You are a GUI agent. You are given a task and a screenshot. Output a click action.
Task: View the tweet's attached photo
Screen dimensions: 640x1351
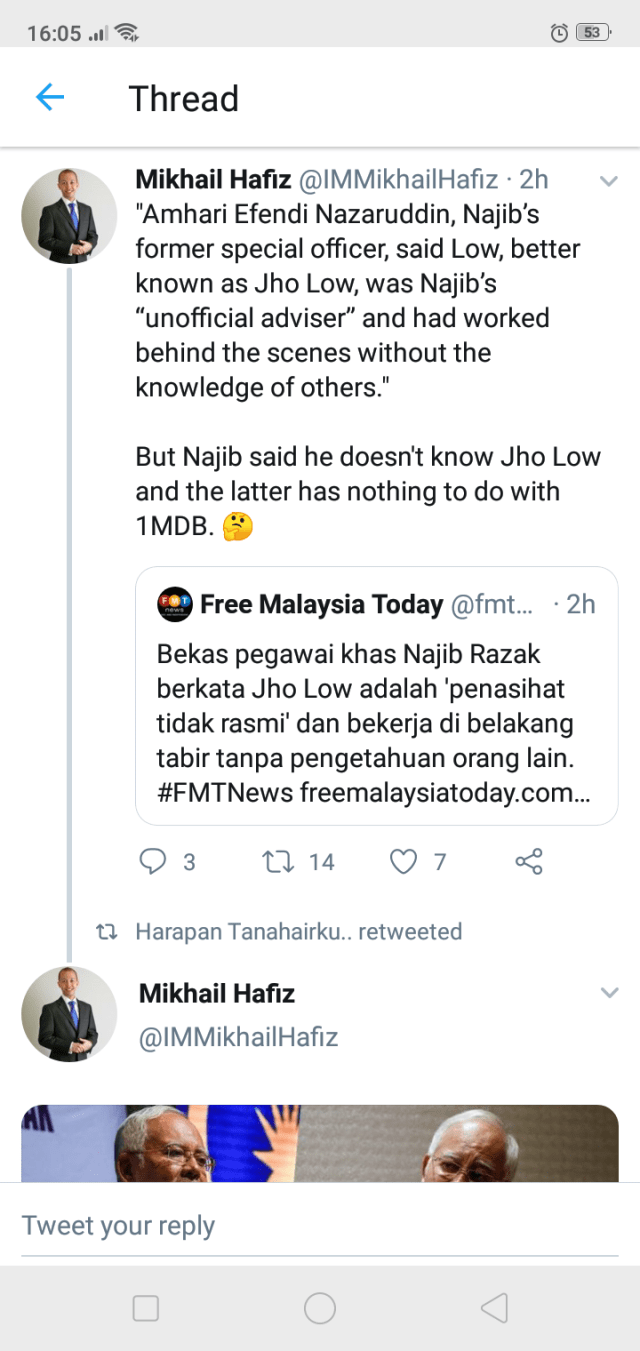click(x=320, y=1143)
